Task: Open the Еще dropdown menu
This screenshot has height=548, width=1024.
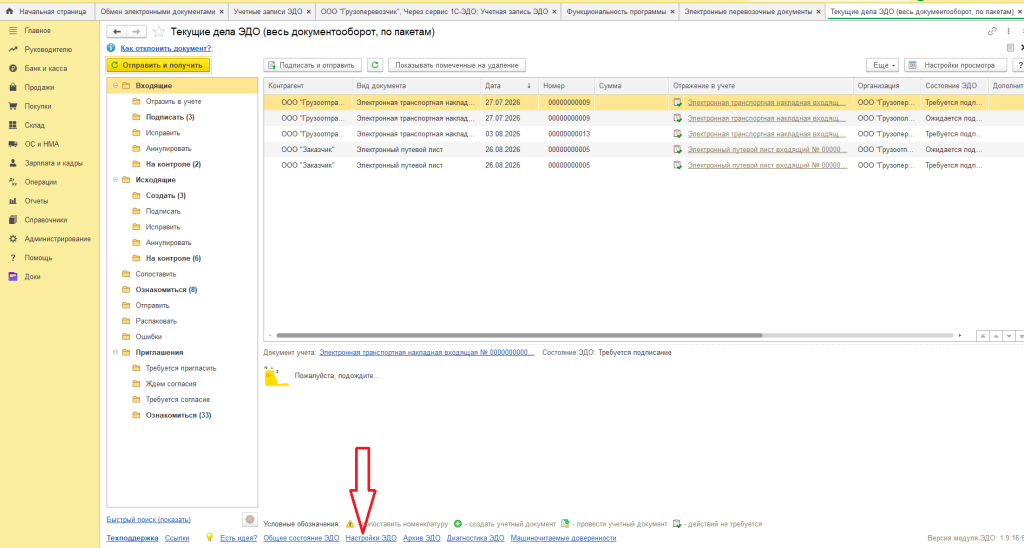Action: pyautogui.click(x=882, y=65)
